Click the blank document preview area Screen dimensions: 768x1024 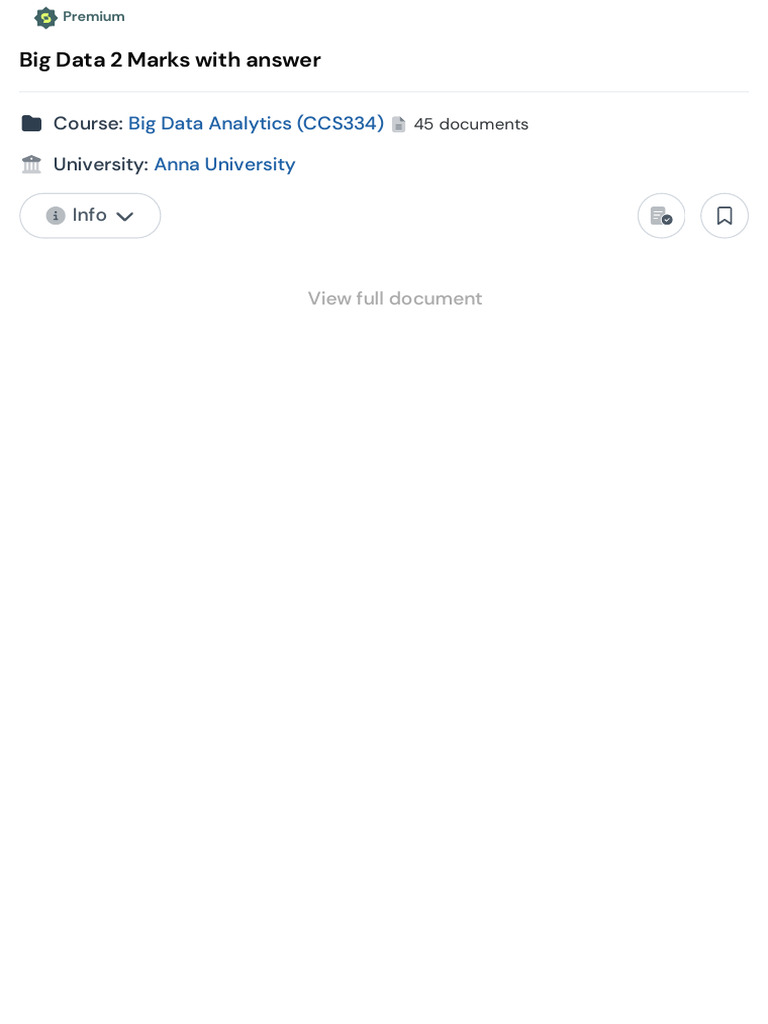point(384,650)
